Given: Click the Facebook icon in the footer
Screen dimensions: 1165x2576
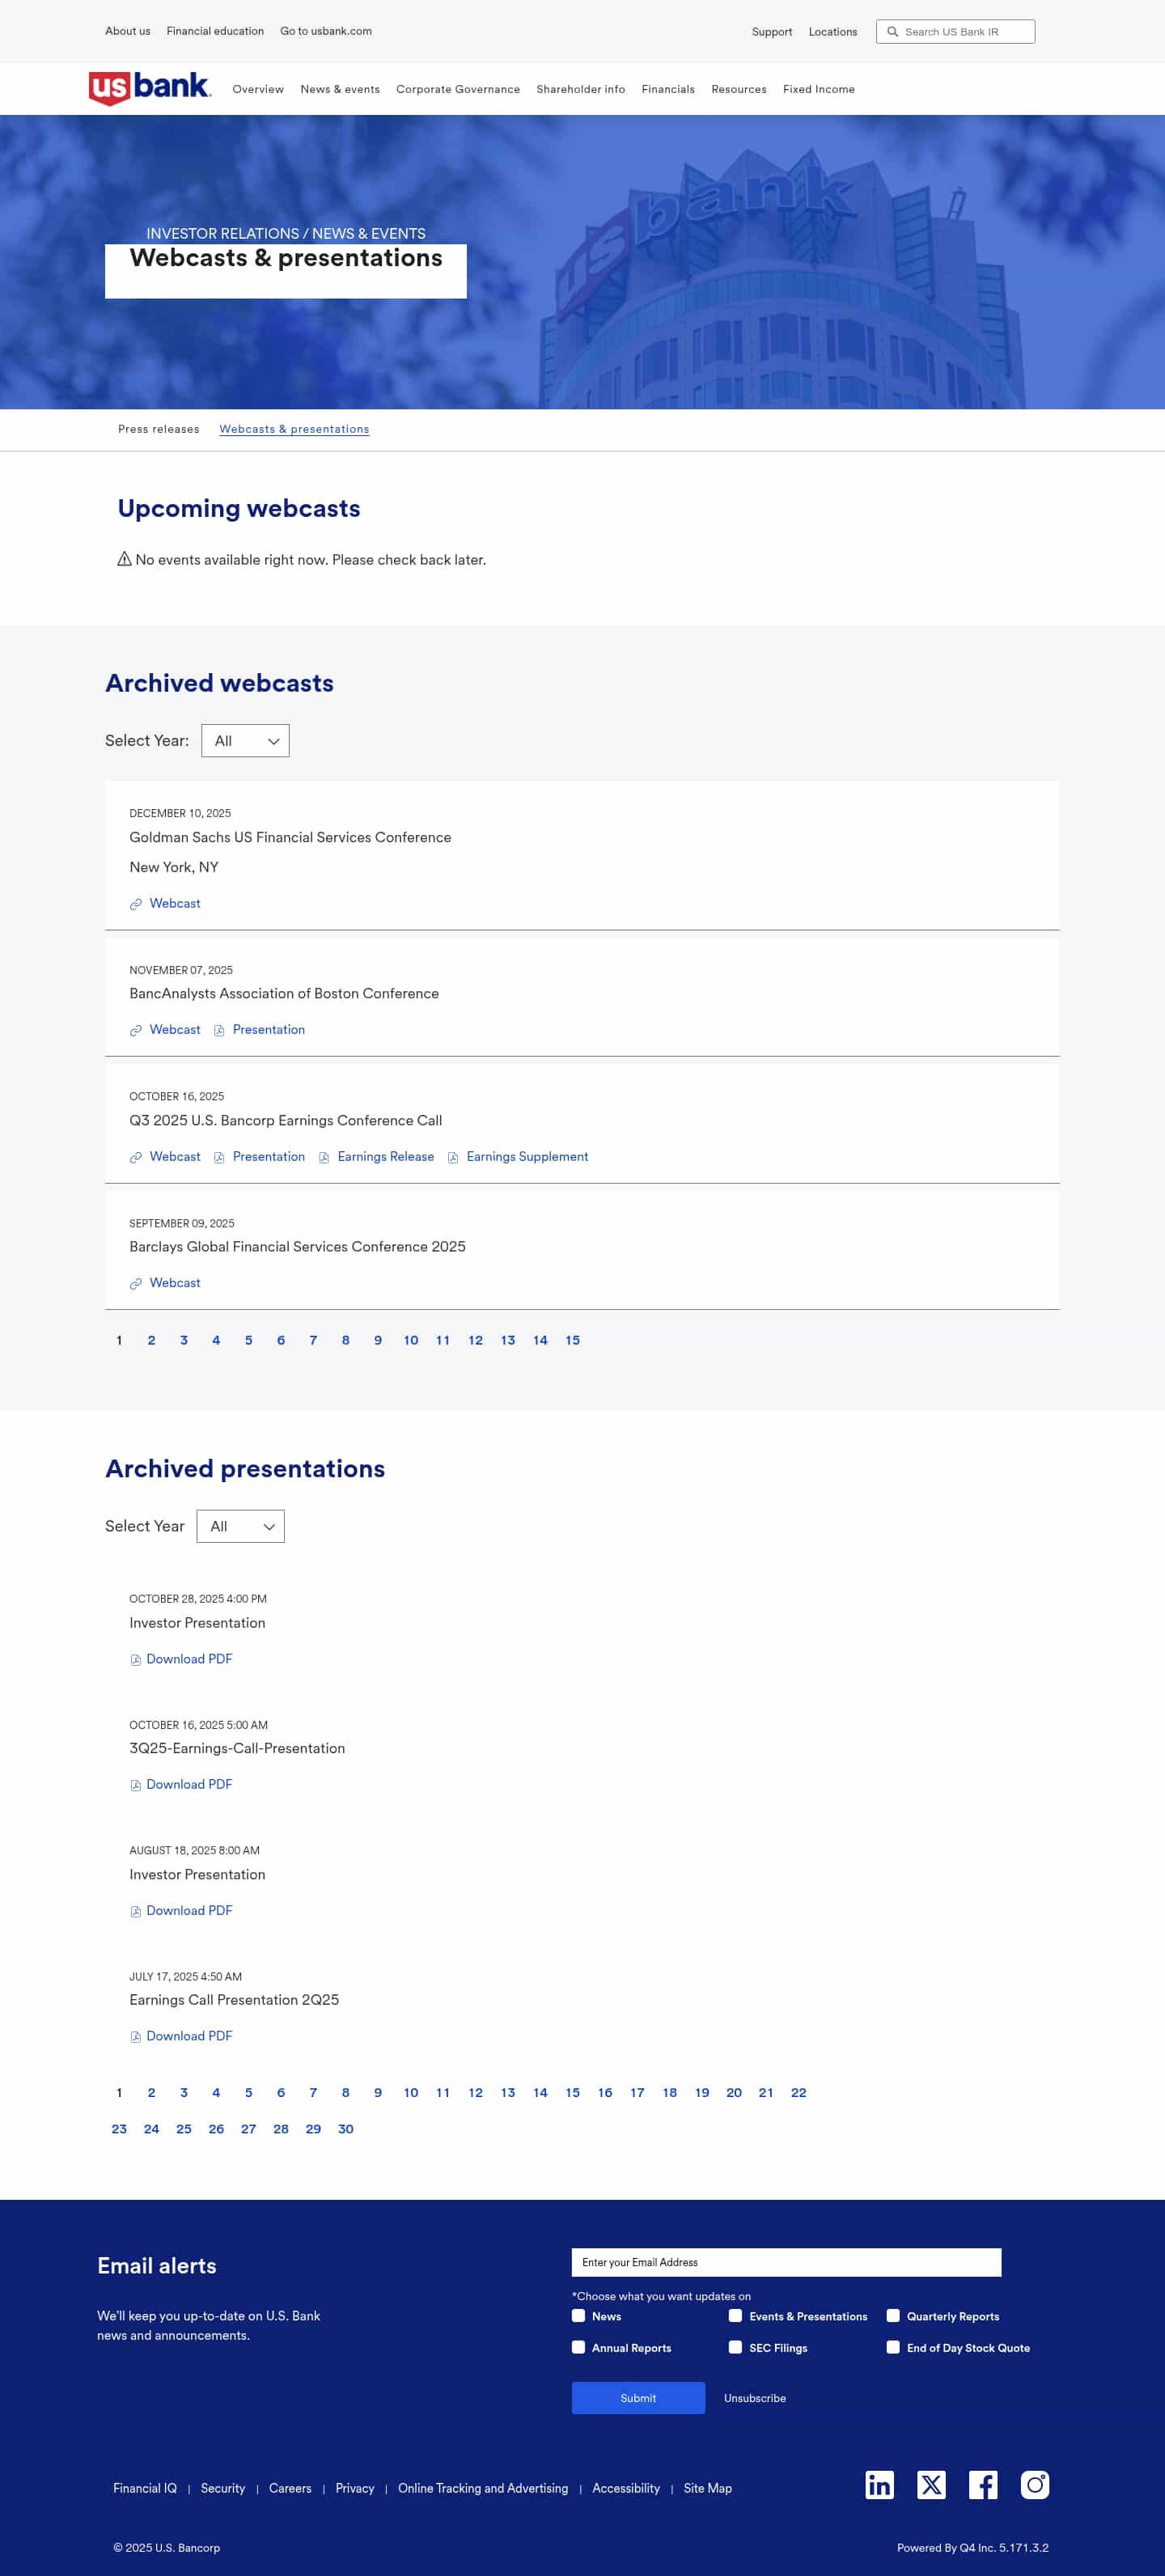Looking at the screenshot, I should [983, 2485].
